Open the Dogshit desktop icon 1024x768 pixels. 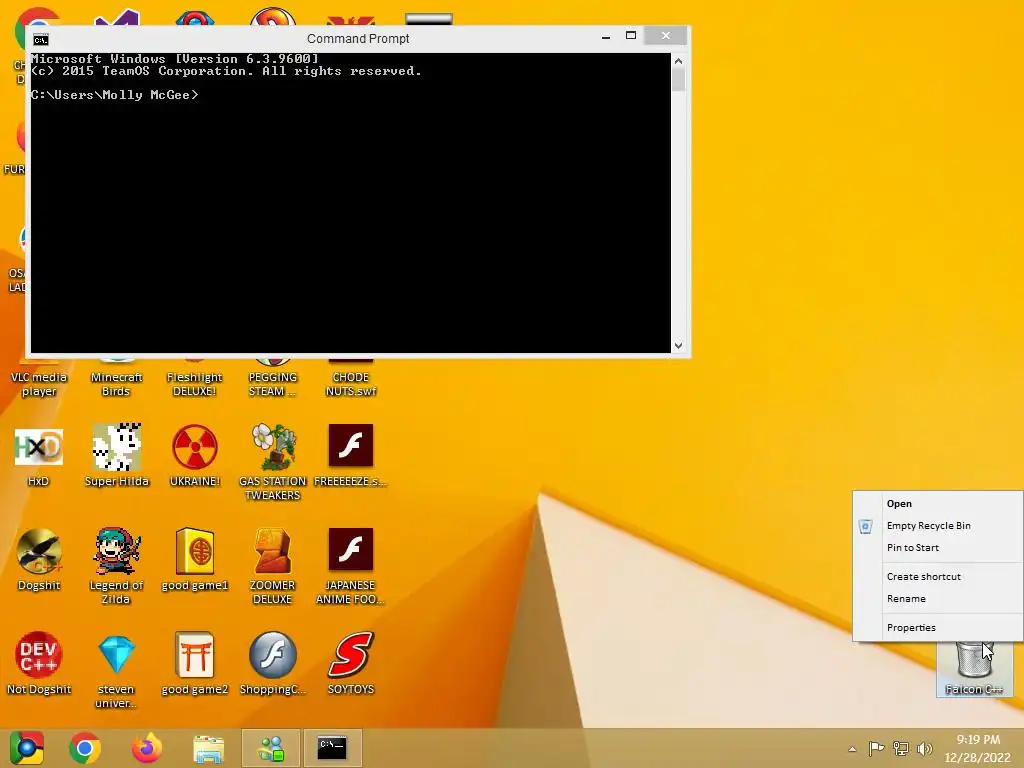39,560
